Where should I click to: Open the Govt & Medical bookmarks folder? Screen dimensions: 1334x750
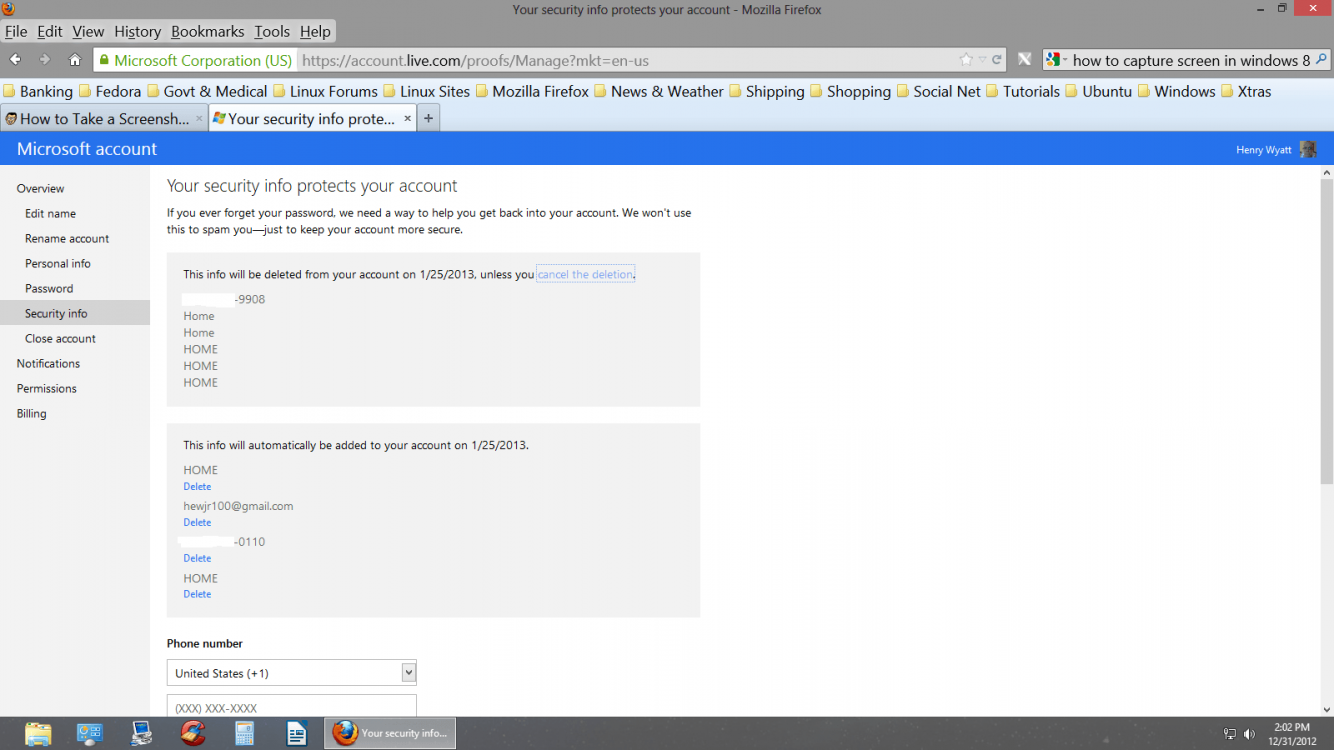pyautogui.click(x=207, y=91)
